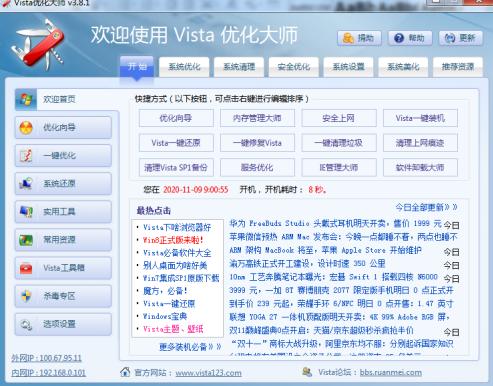
Task: Click the 清理Vista SP1备份 button
Action: pos(176,168)
